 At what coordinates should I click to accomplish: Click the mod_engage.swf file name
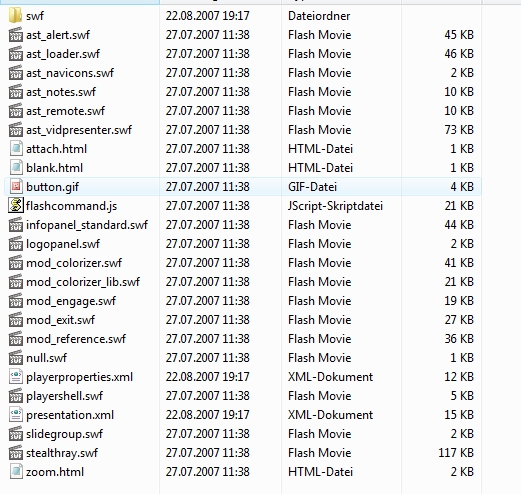click(x=71, y=301)
